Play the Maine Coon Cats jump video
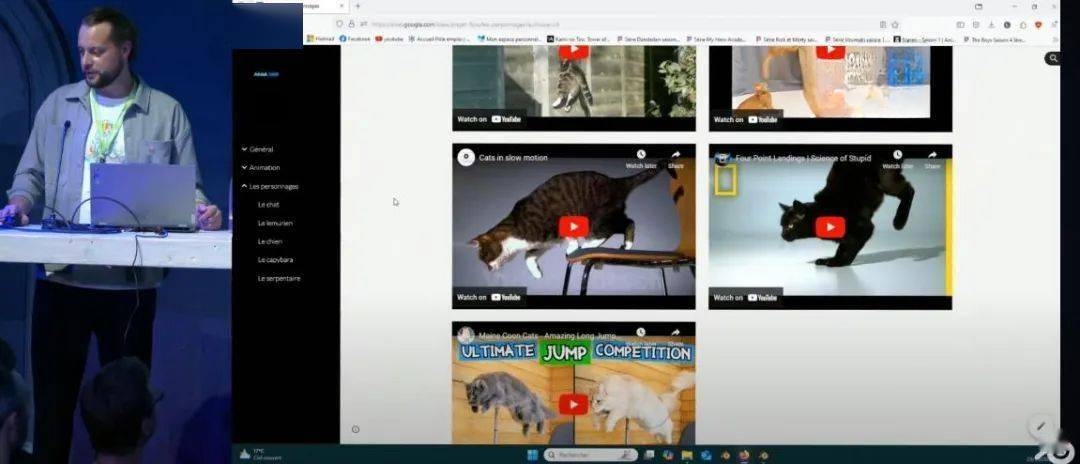This screenshot has height=464, width=1080. [573, 404]
